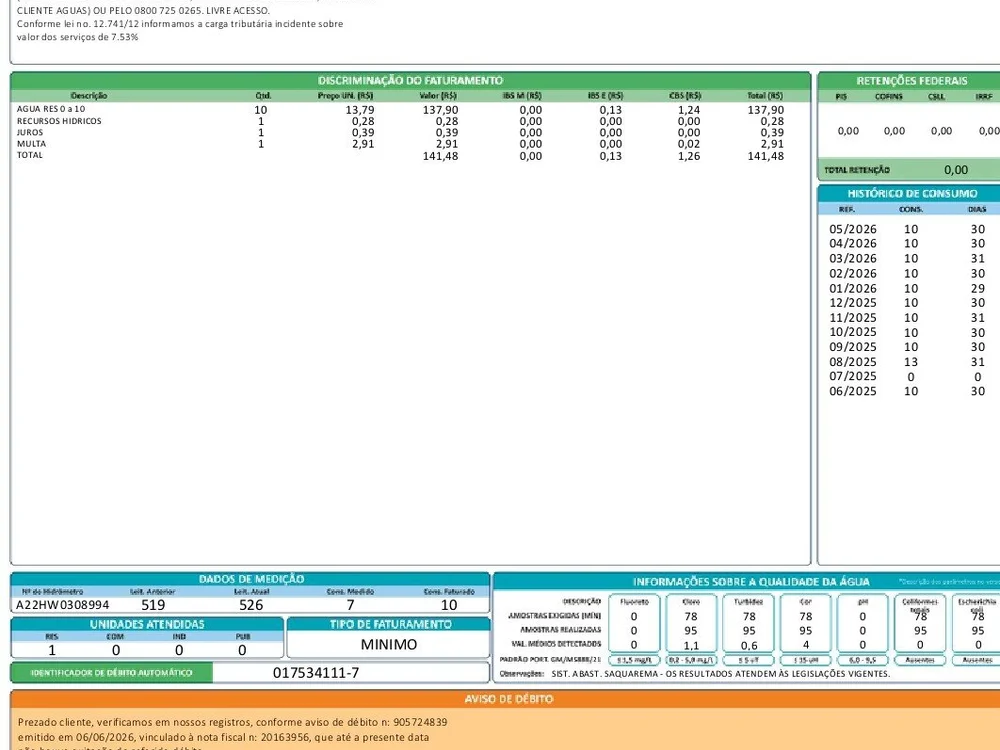Click the Aviso de Débito orange banner

pos(508,699)
